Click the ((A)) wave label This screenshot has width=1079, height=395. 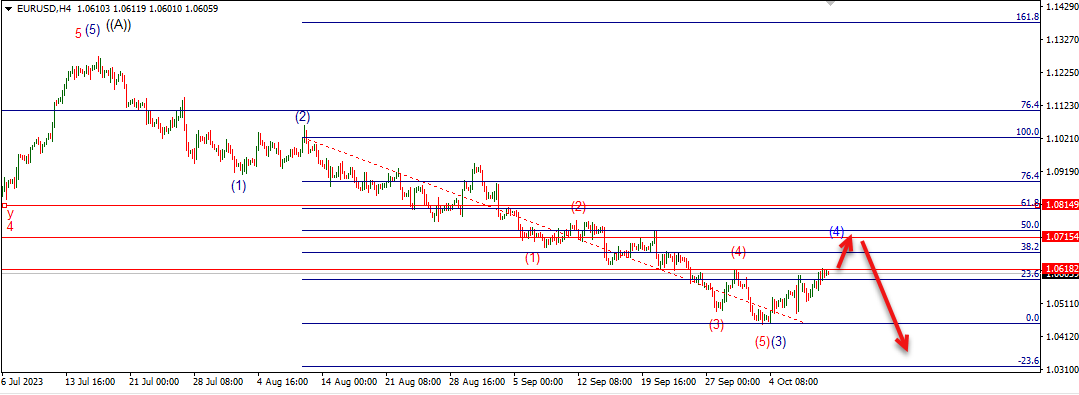click(118, 25)
